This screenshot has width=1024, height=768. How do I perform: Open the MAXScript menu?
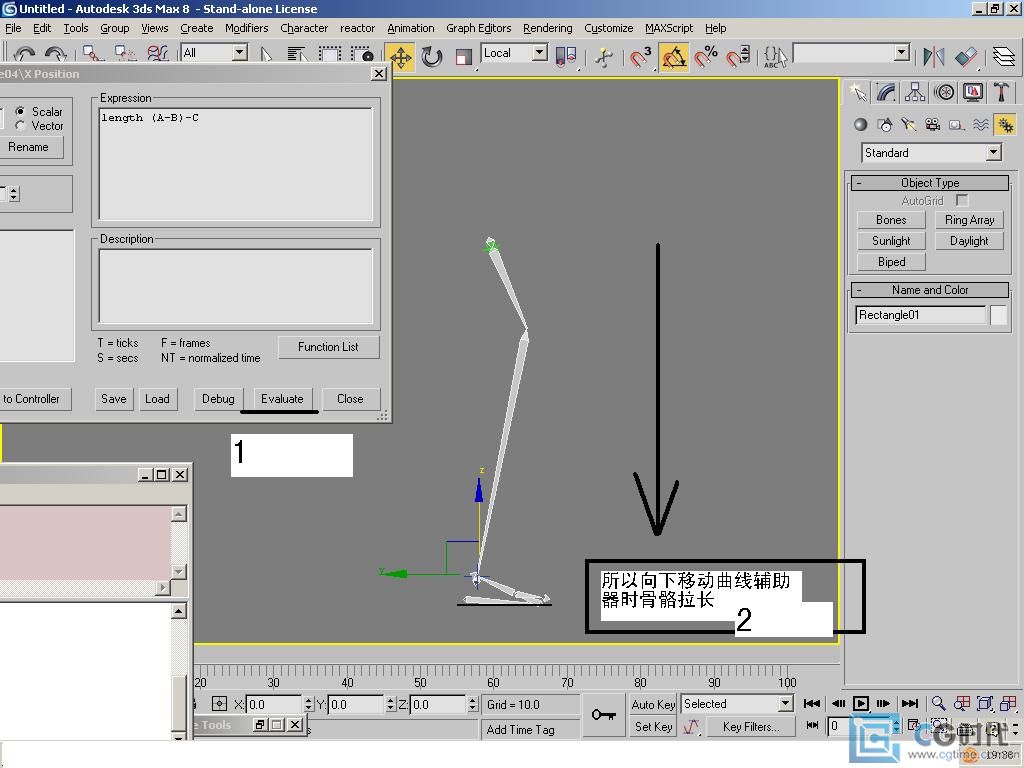point(669,28)
